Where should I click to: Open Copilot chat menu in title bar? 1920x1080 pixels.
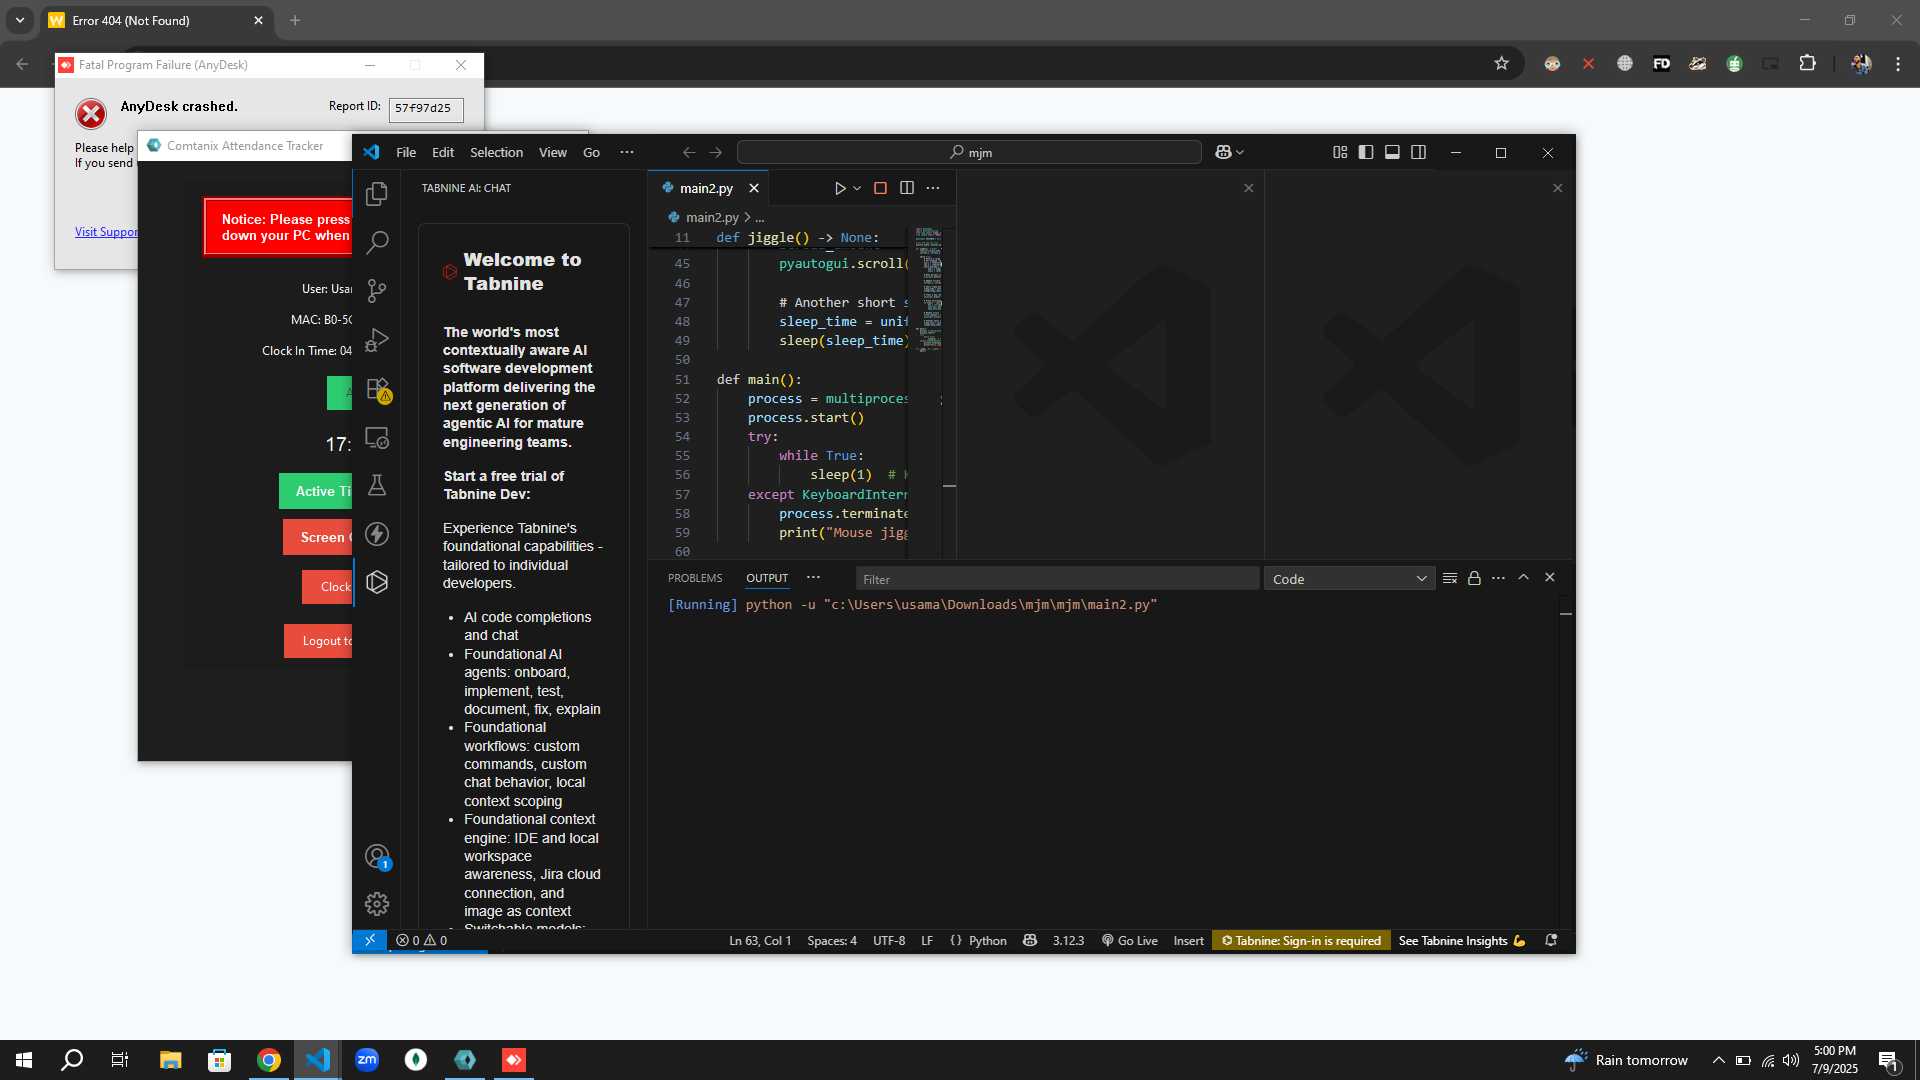tap(1229, 152)
